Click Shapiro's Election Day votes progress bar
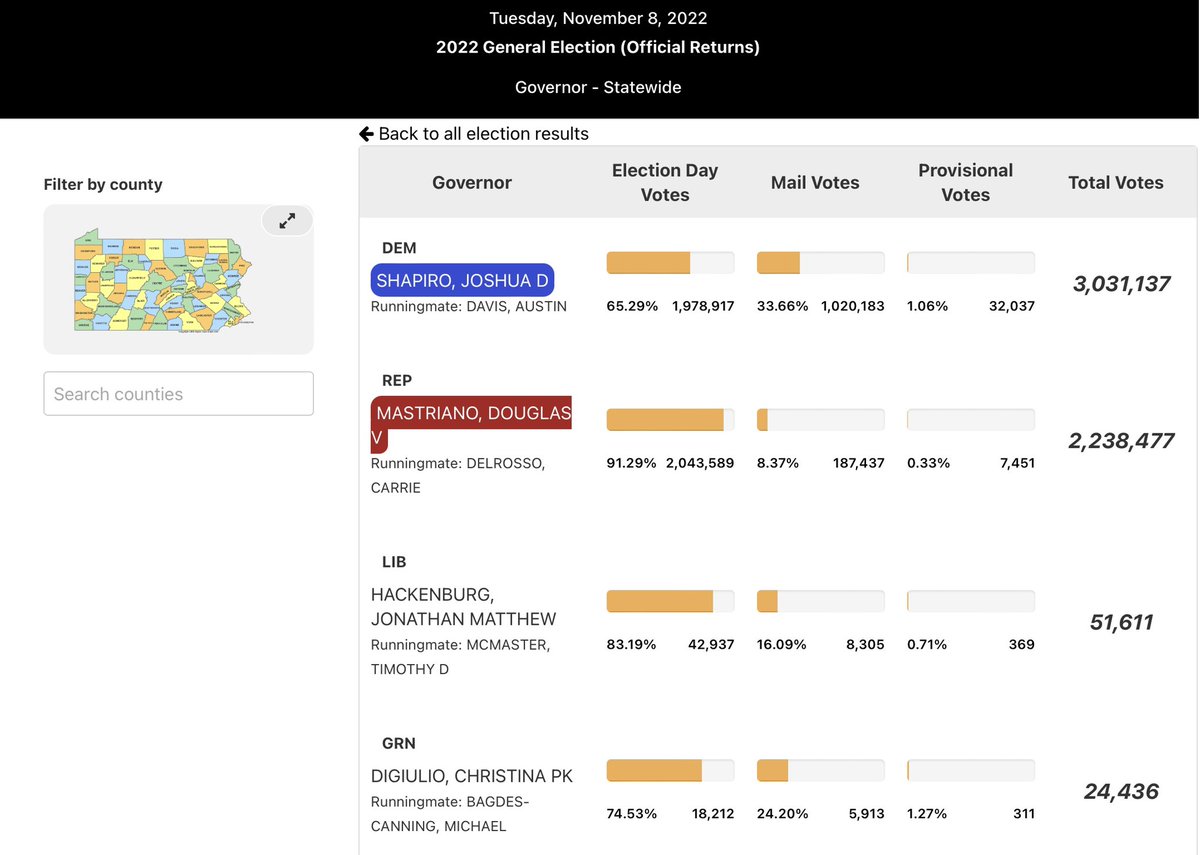1200x855 pixels. [x=670, y=263]
